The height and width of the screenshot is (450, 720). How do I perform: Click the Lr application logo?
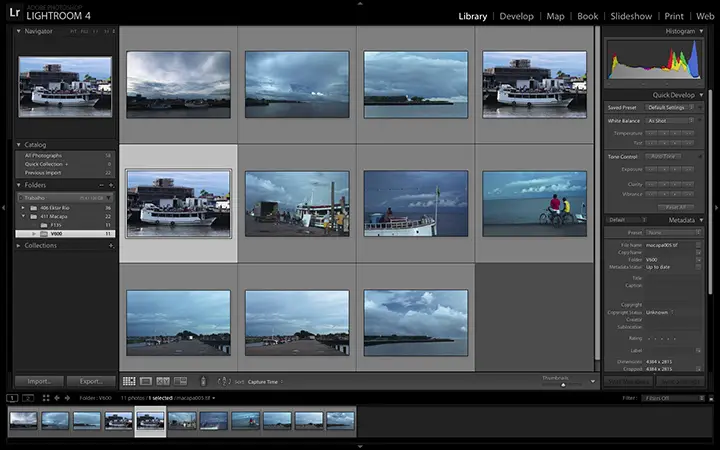pos(14,12)
